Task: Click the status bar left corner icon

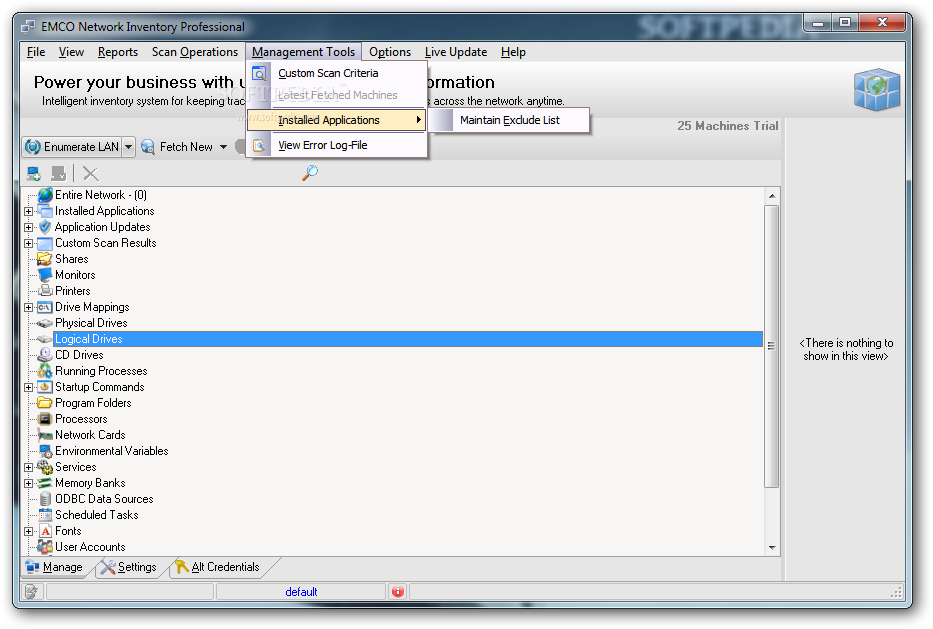Action: click(32, 592)
